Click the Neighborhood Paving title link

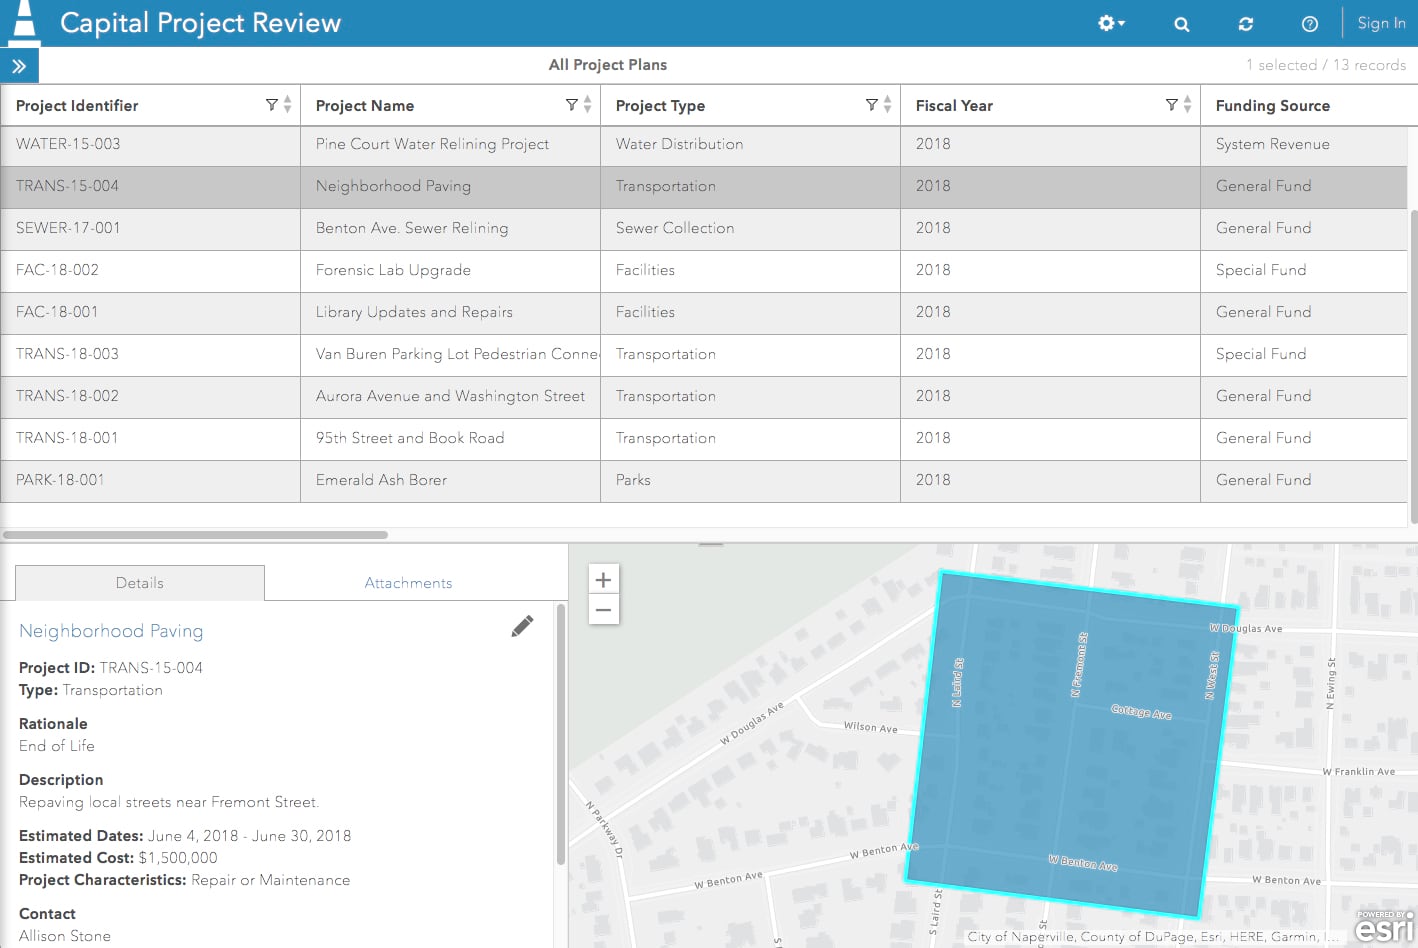111,631
